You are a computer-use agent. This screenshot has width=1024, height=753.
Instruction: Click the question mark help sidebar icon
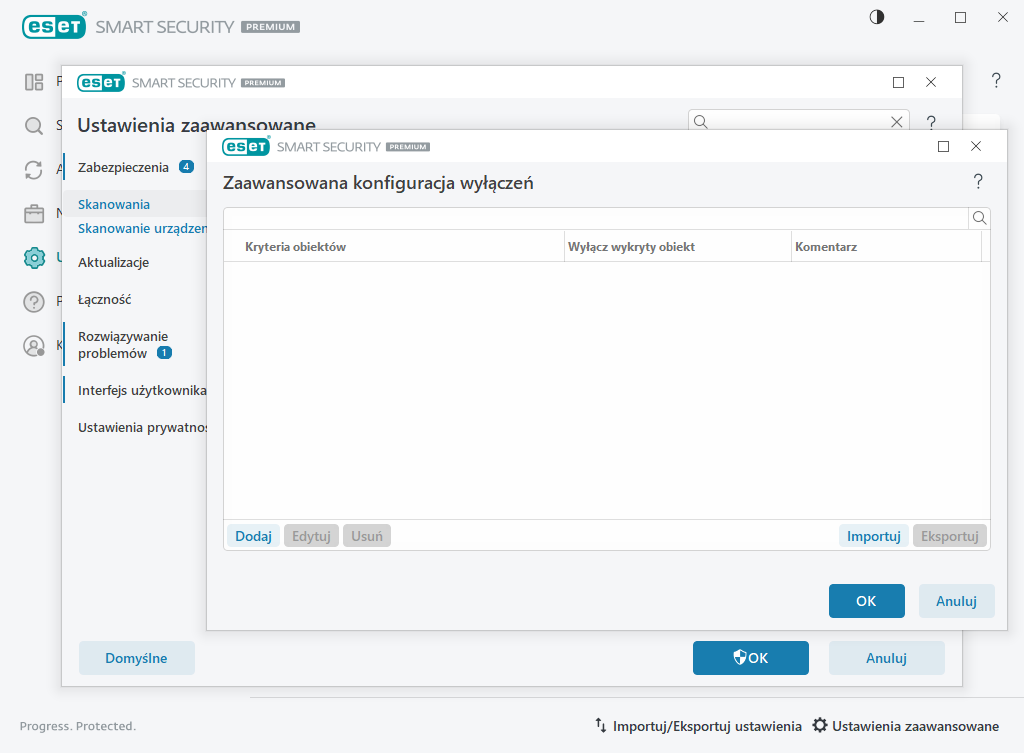34,301
